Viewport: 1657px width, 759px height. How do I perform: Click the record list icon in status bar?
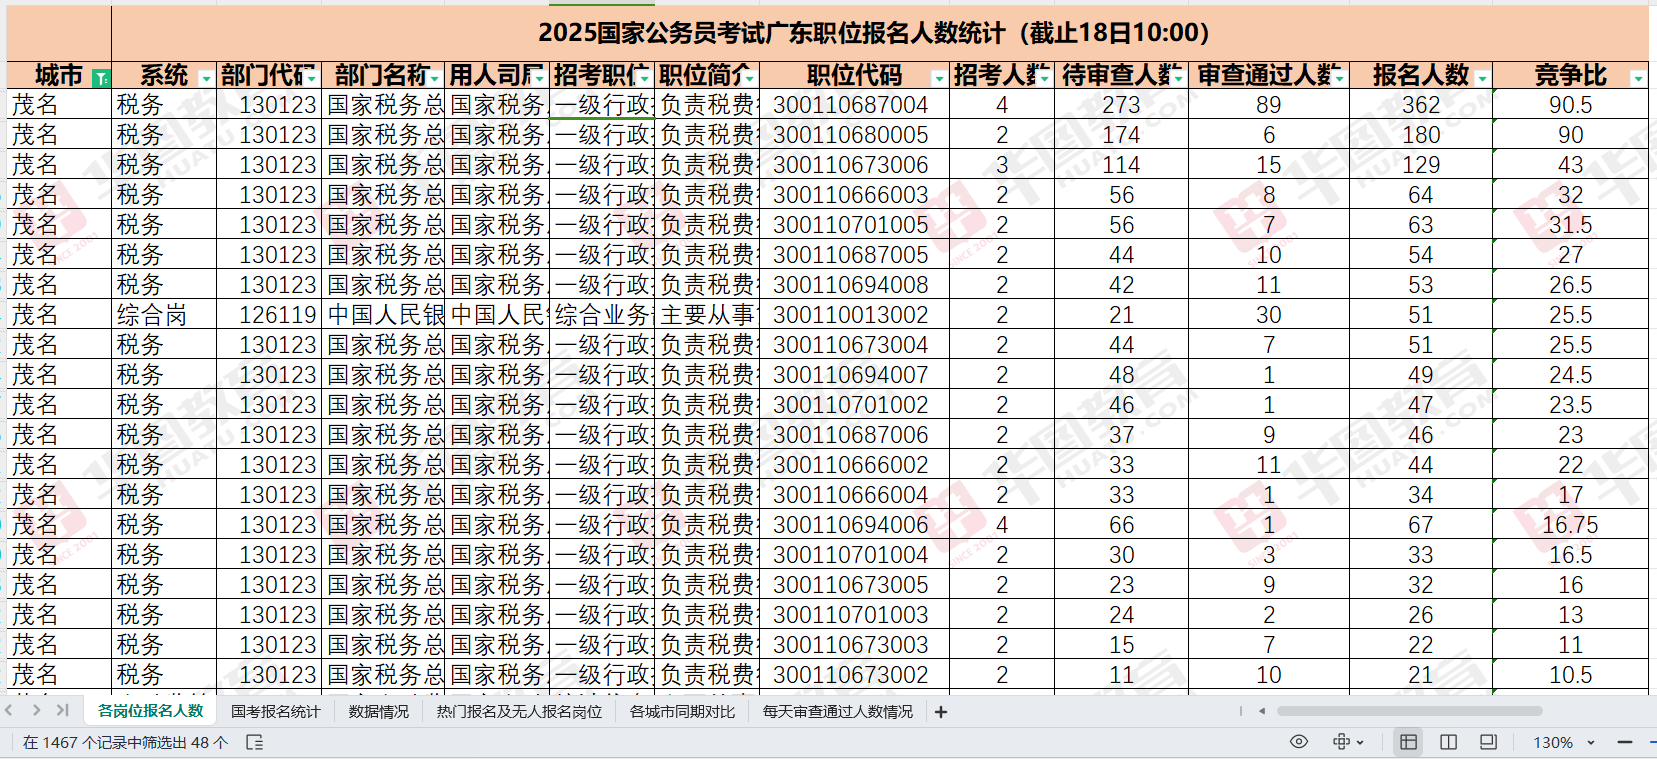254,742
